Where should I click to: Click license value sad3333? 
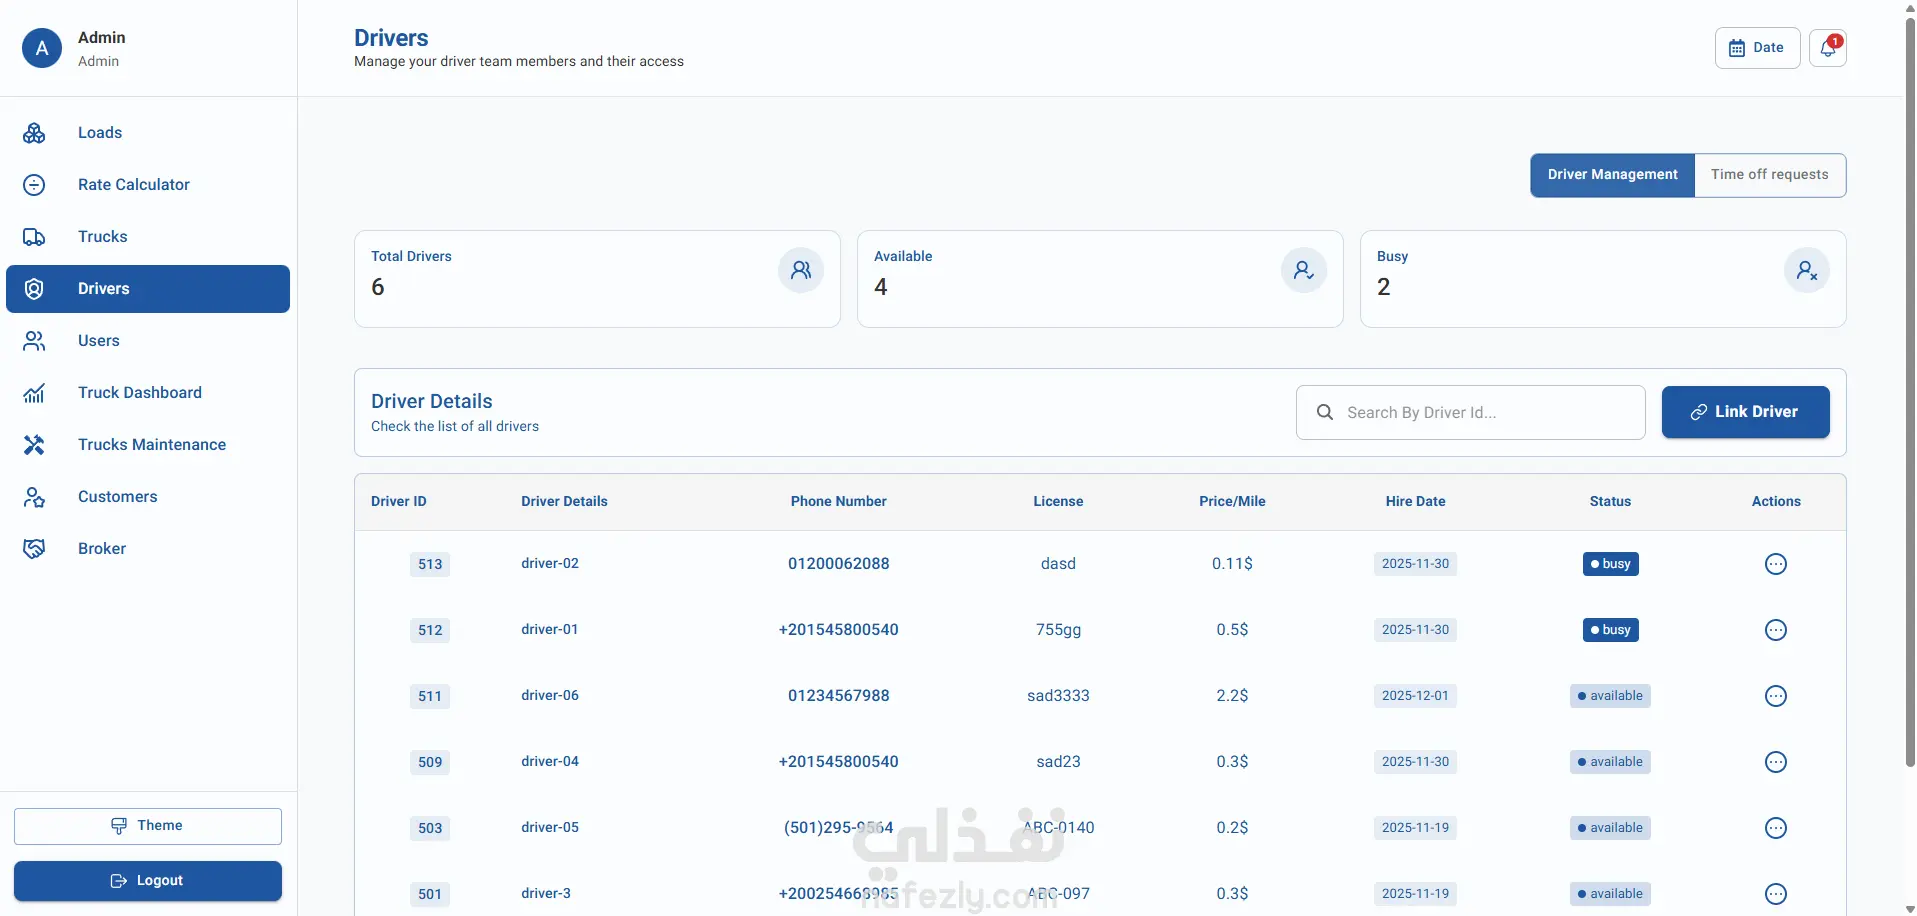click(1058, 696)
